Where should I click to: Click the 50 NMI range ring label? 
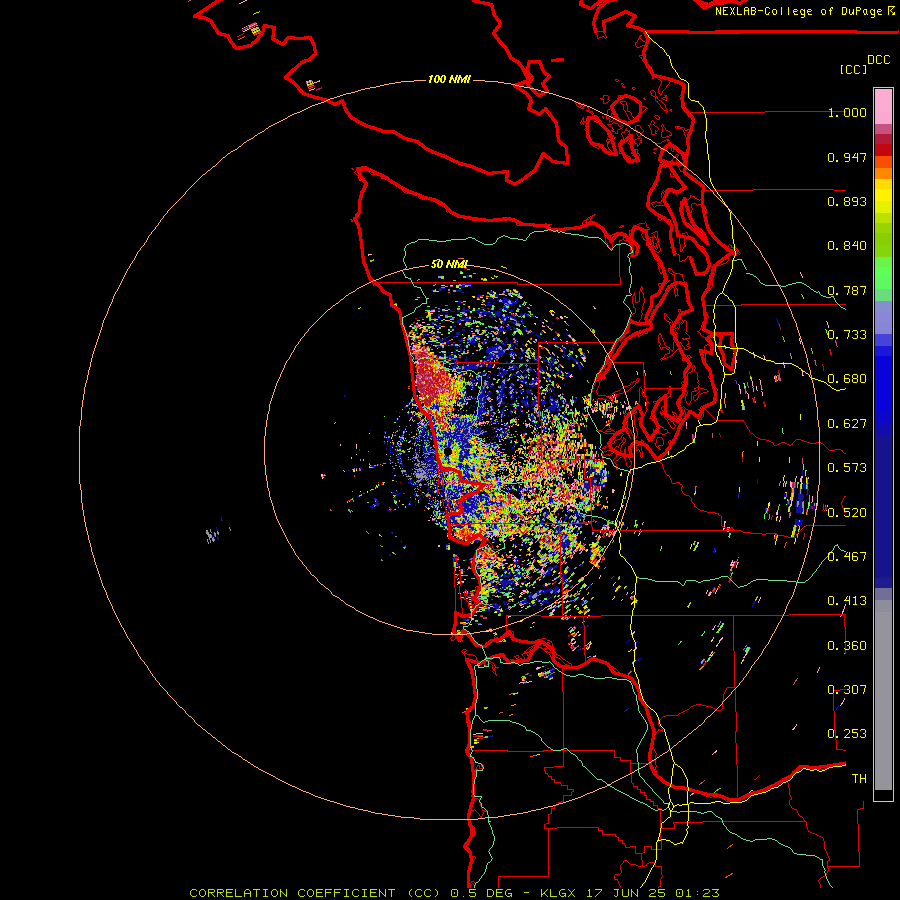(449, 264)
